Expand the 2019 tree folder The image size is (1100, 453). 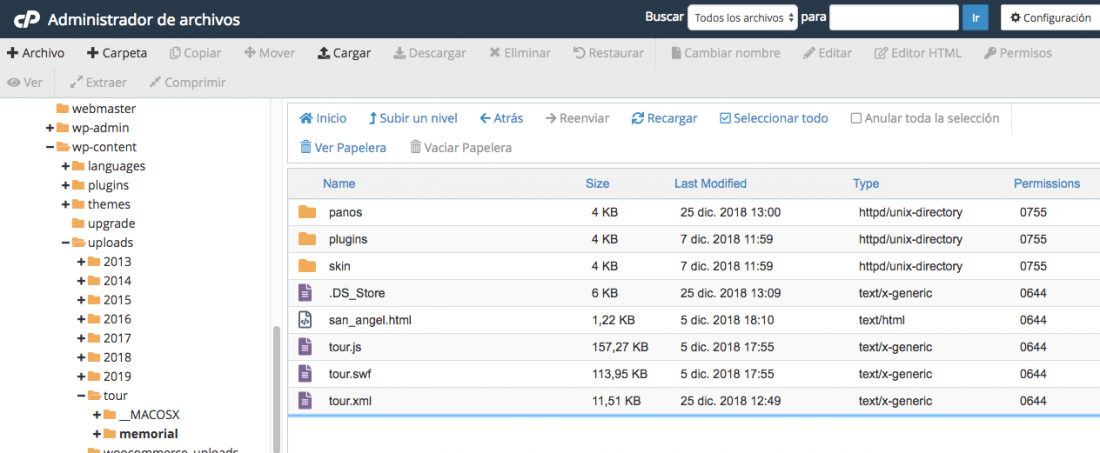click(81, 377)
